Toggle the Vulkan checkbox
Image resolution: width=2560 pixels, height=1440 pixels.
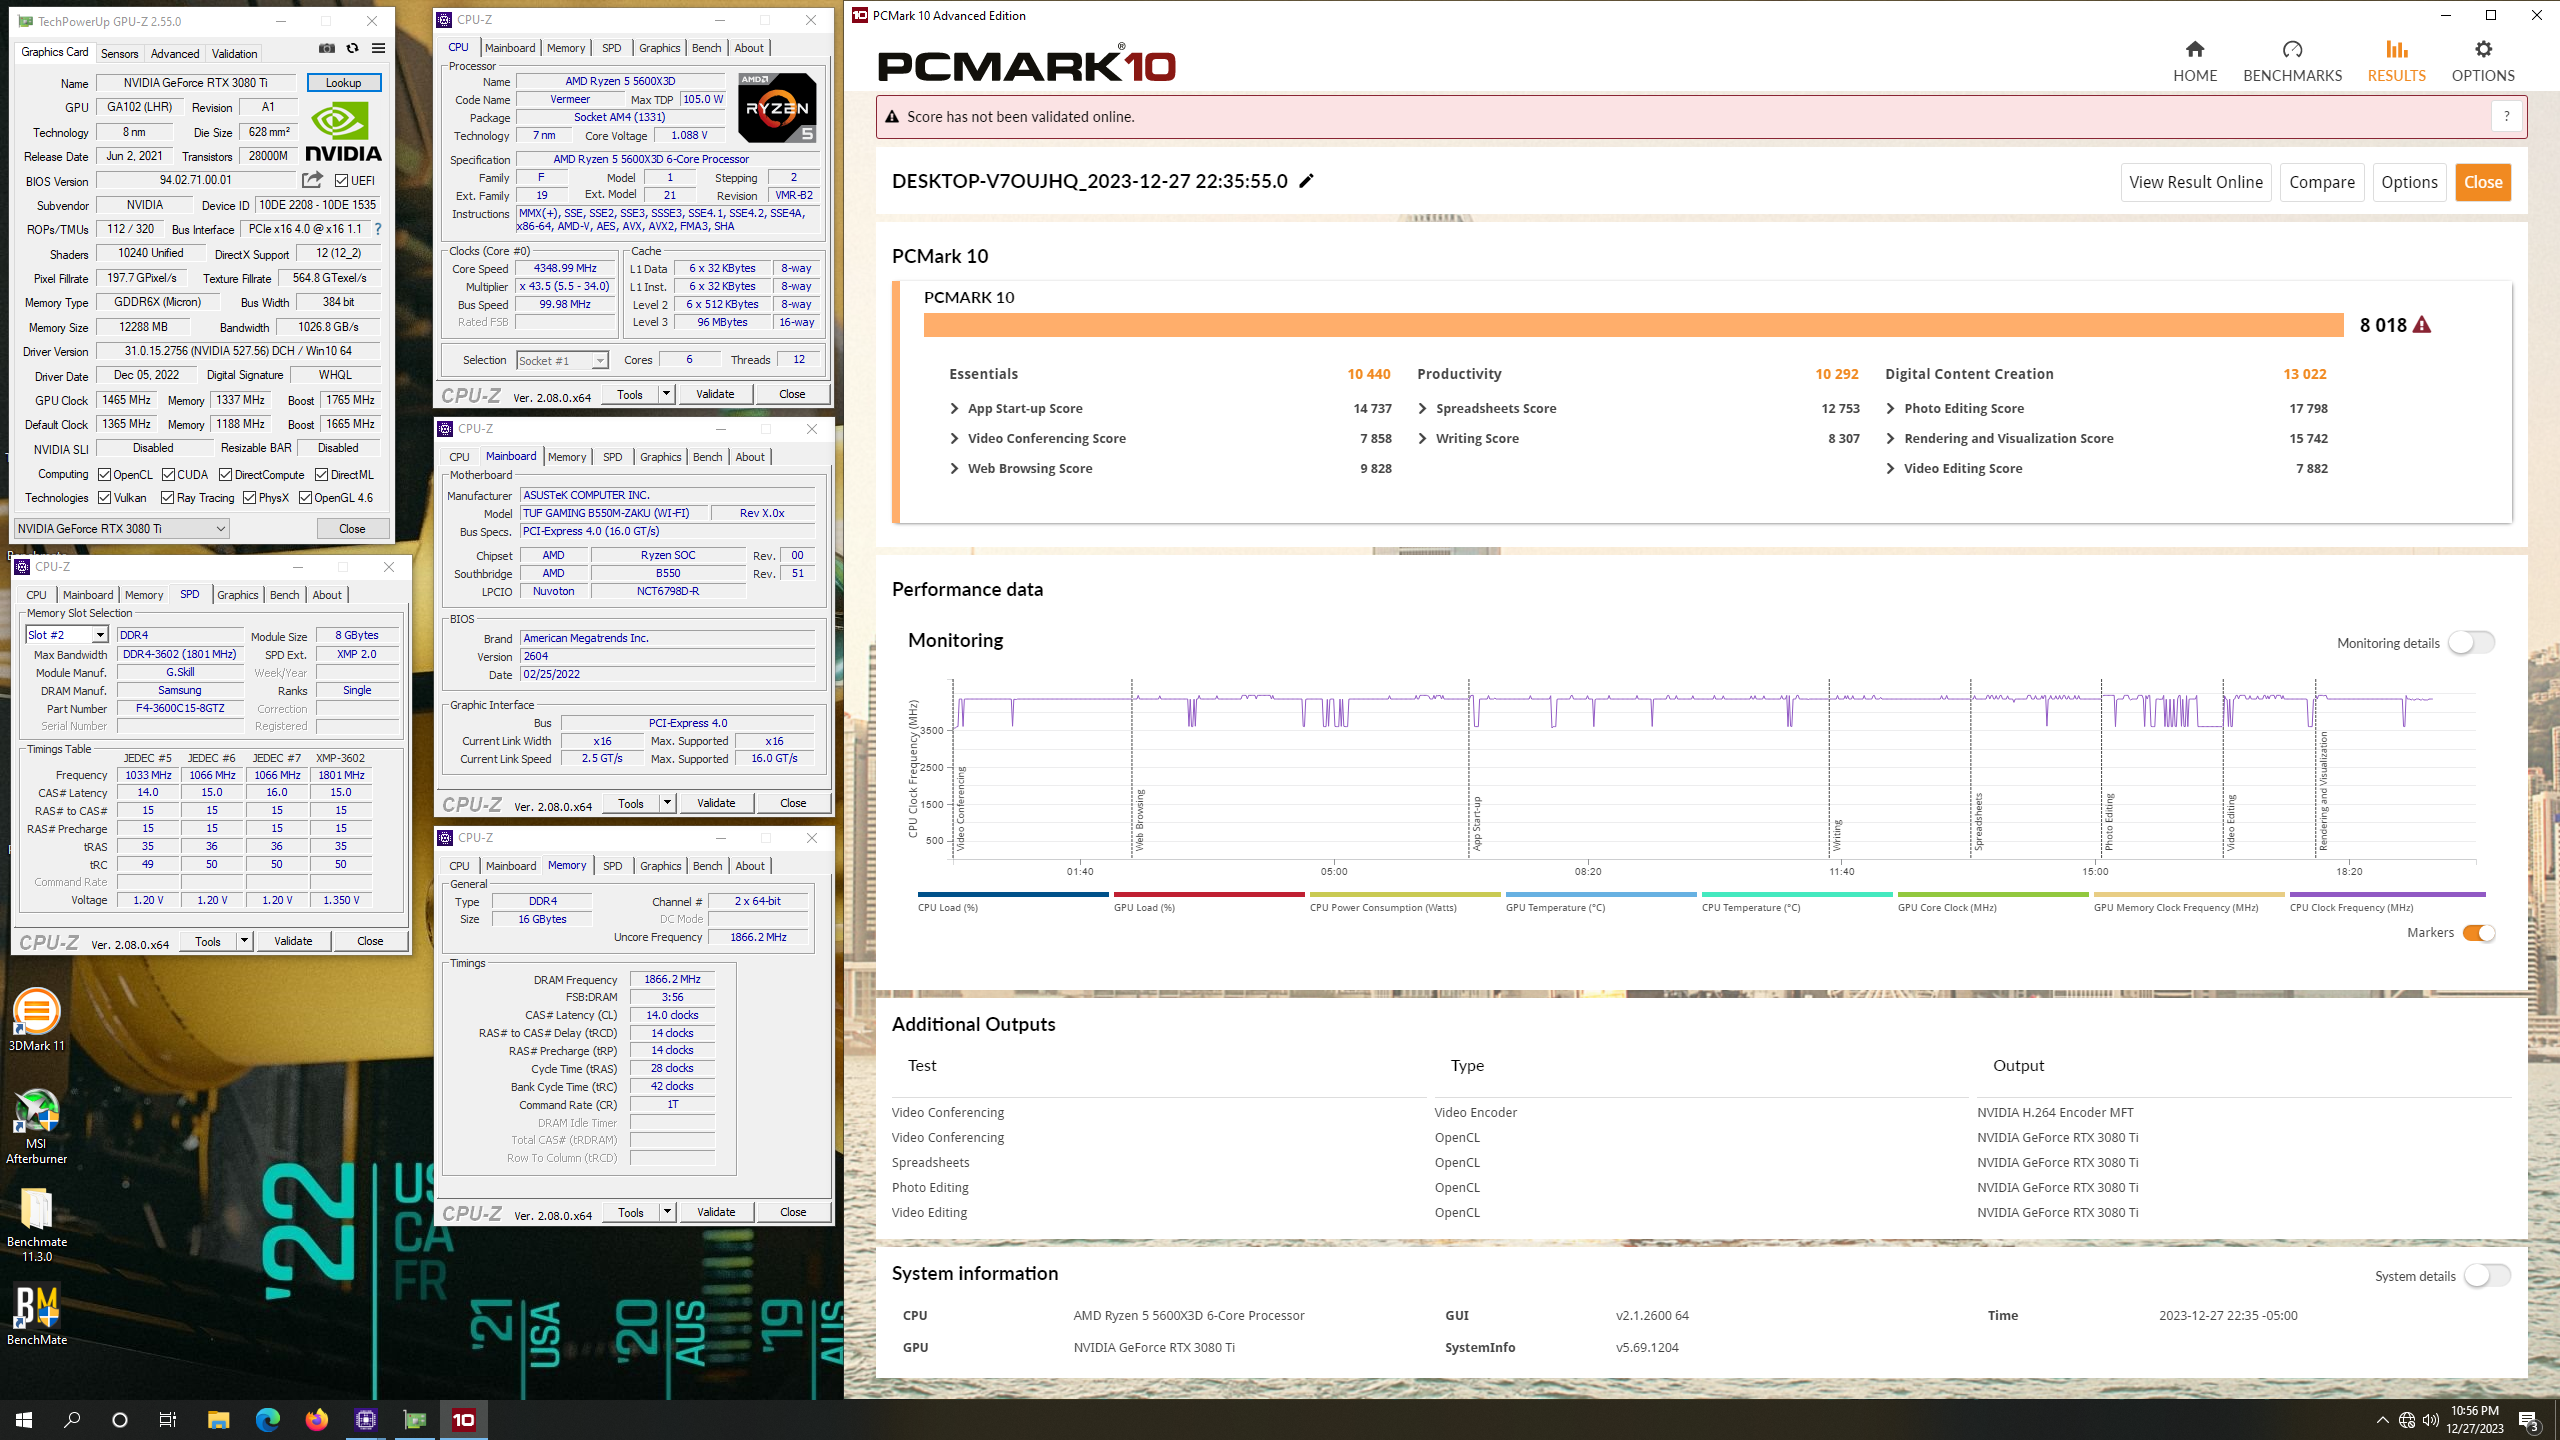104,497
